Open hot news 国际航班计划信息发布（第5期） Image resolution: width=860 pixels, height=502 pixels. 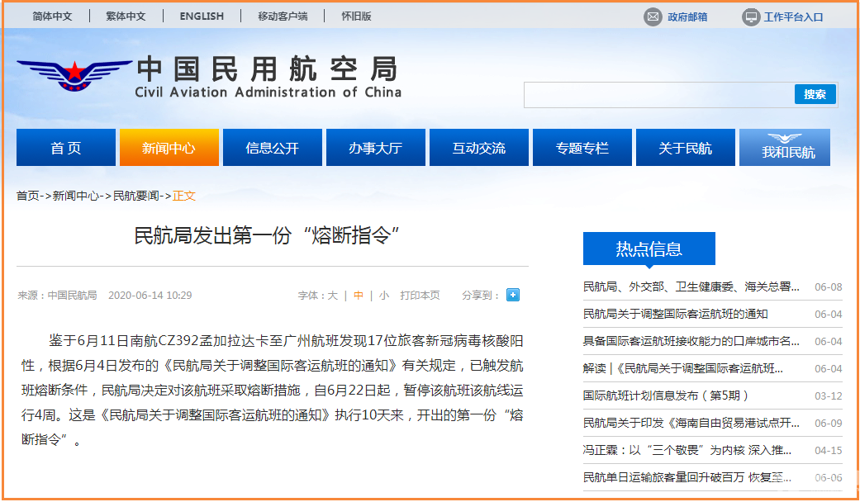point(665,396)
